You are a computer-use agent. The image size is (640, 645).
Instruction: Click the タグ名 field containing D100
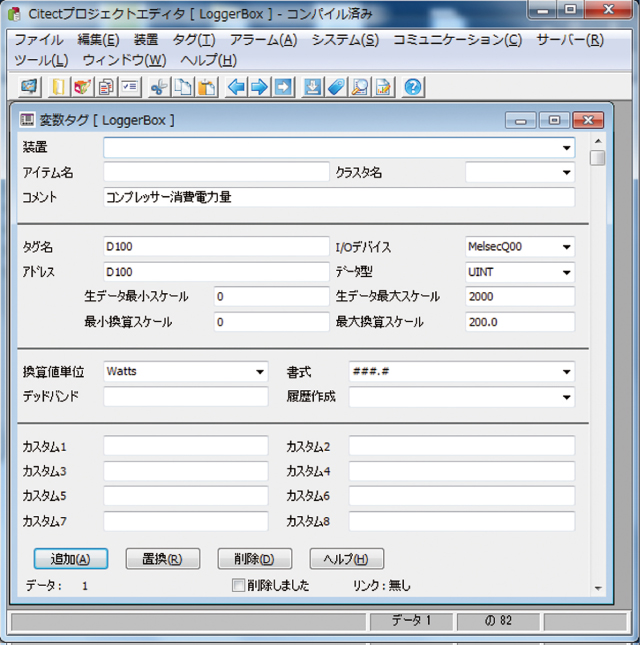216,246
